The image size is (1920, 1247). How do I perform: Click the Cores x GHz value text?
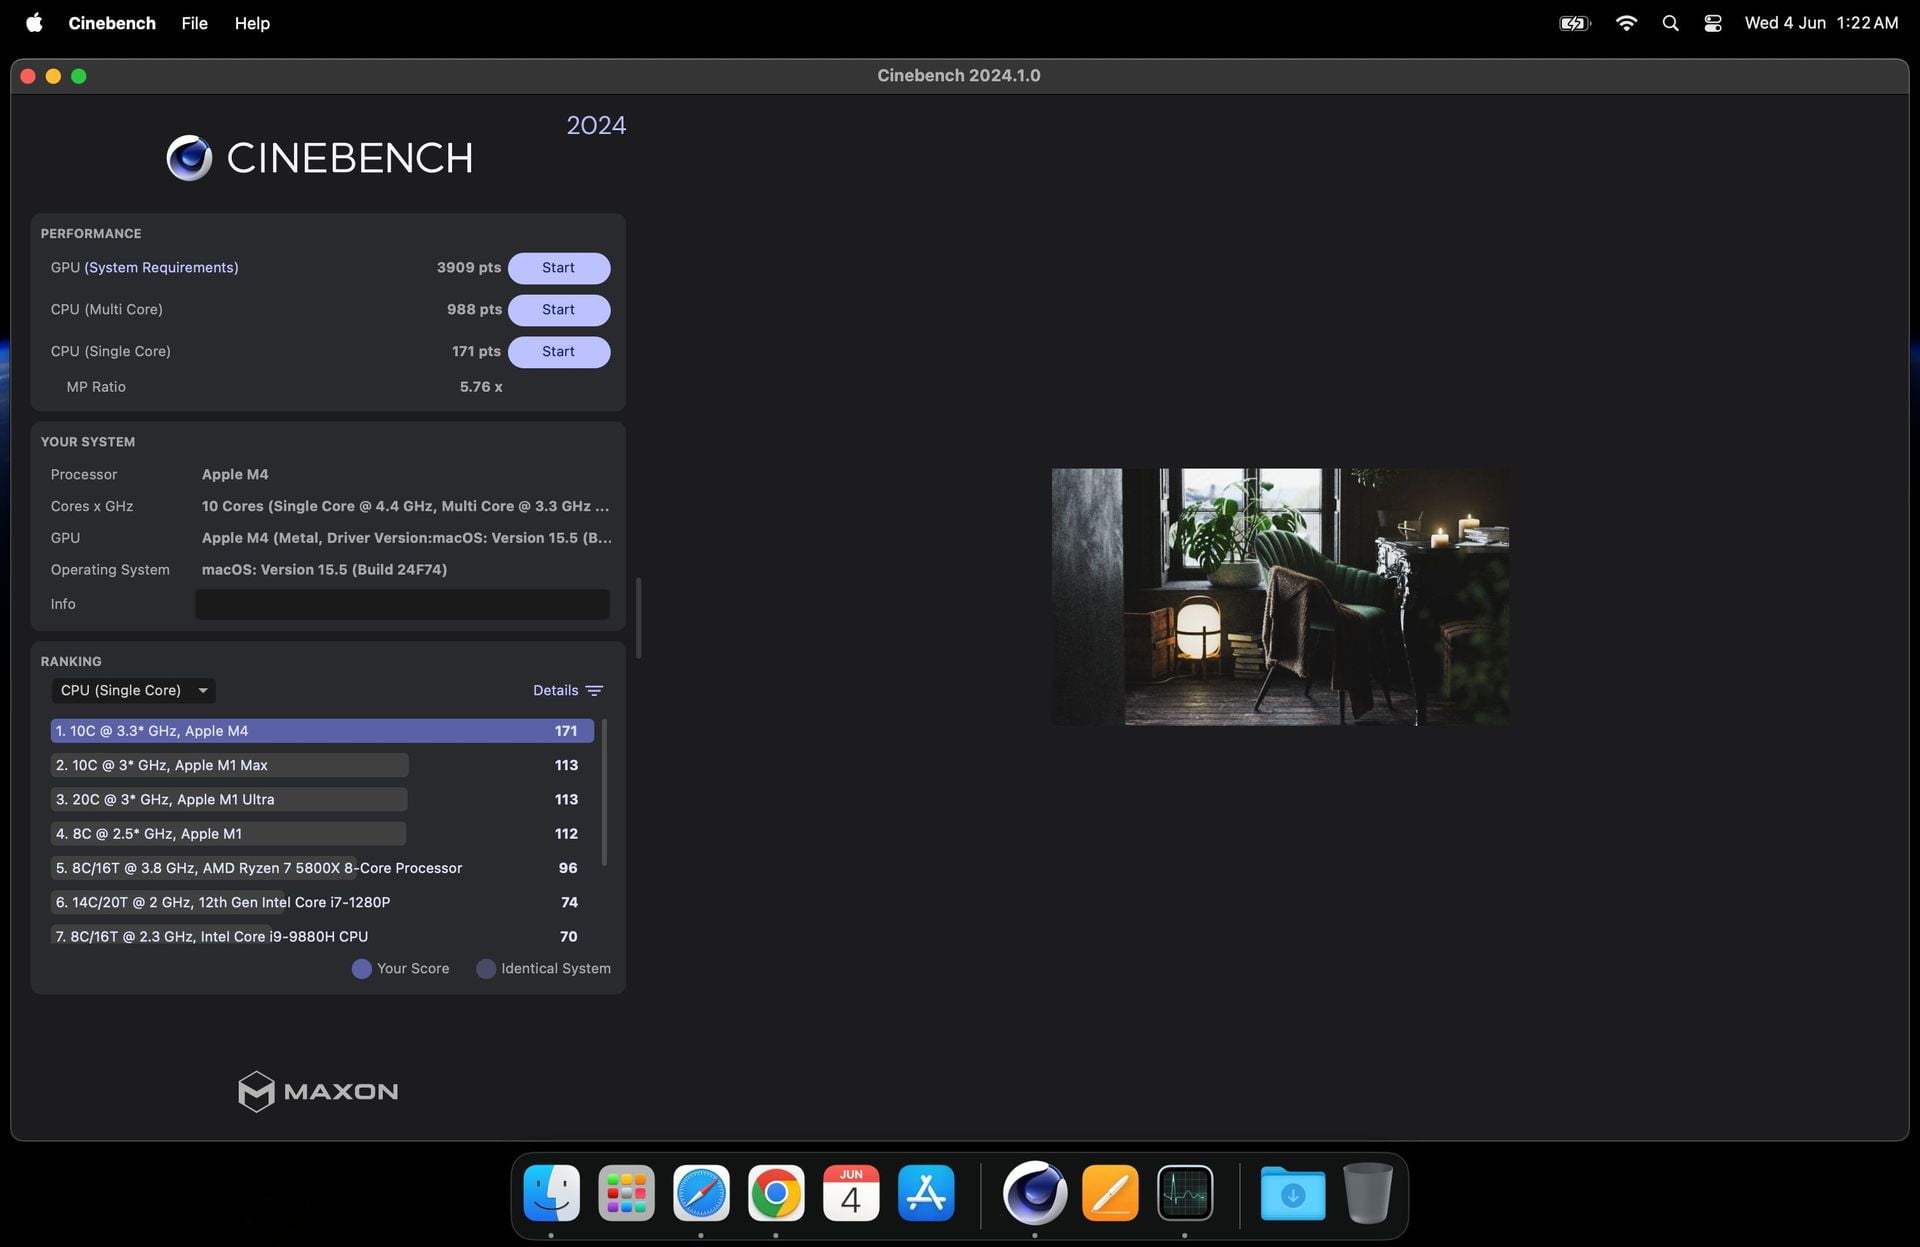405,507
